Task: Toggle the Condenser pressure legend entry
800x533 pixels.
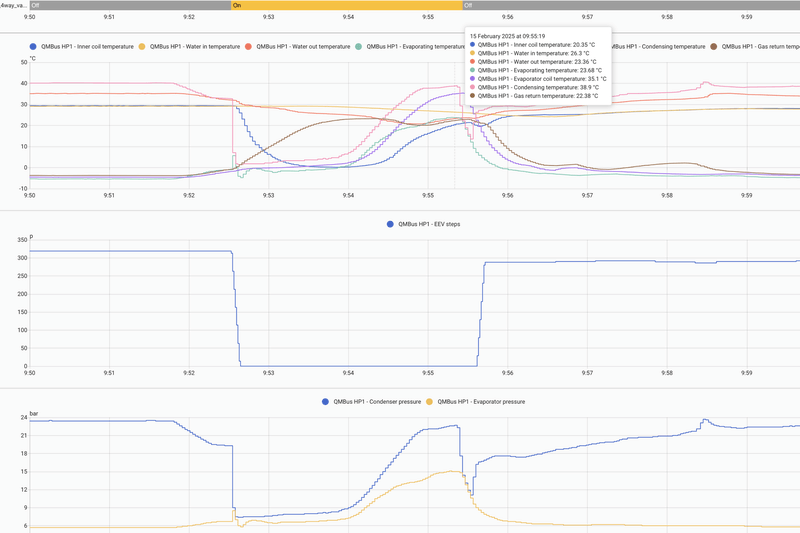Action: (x=371, y=401)
